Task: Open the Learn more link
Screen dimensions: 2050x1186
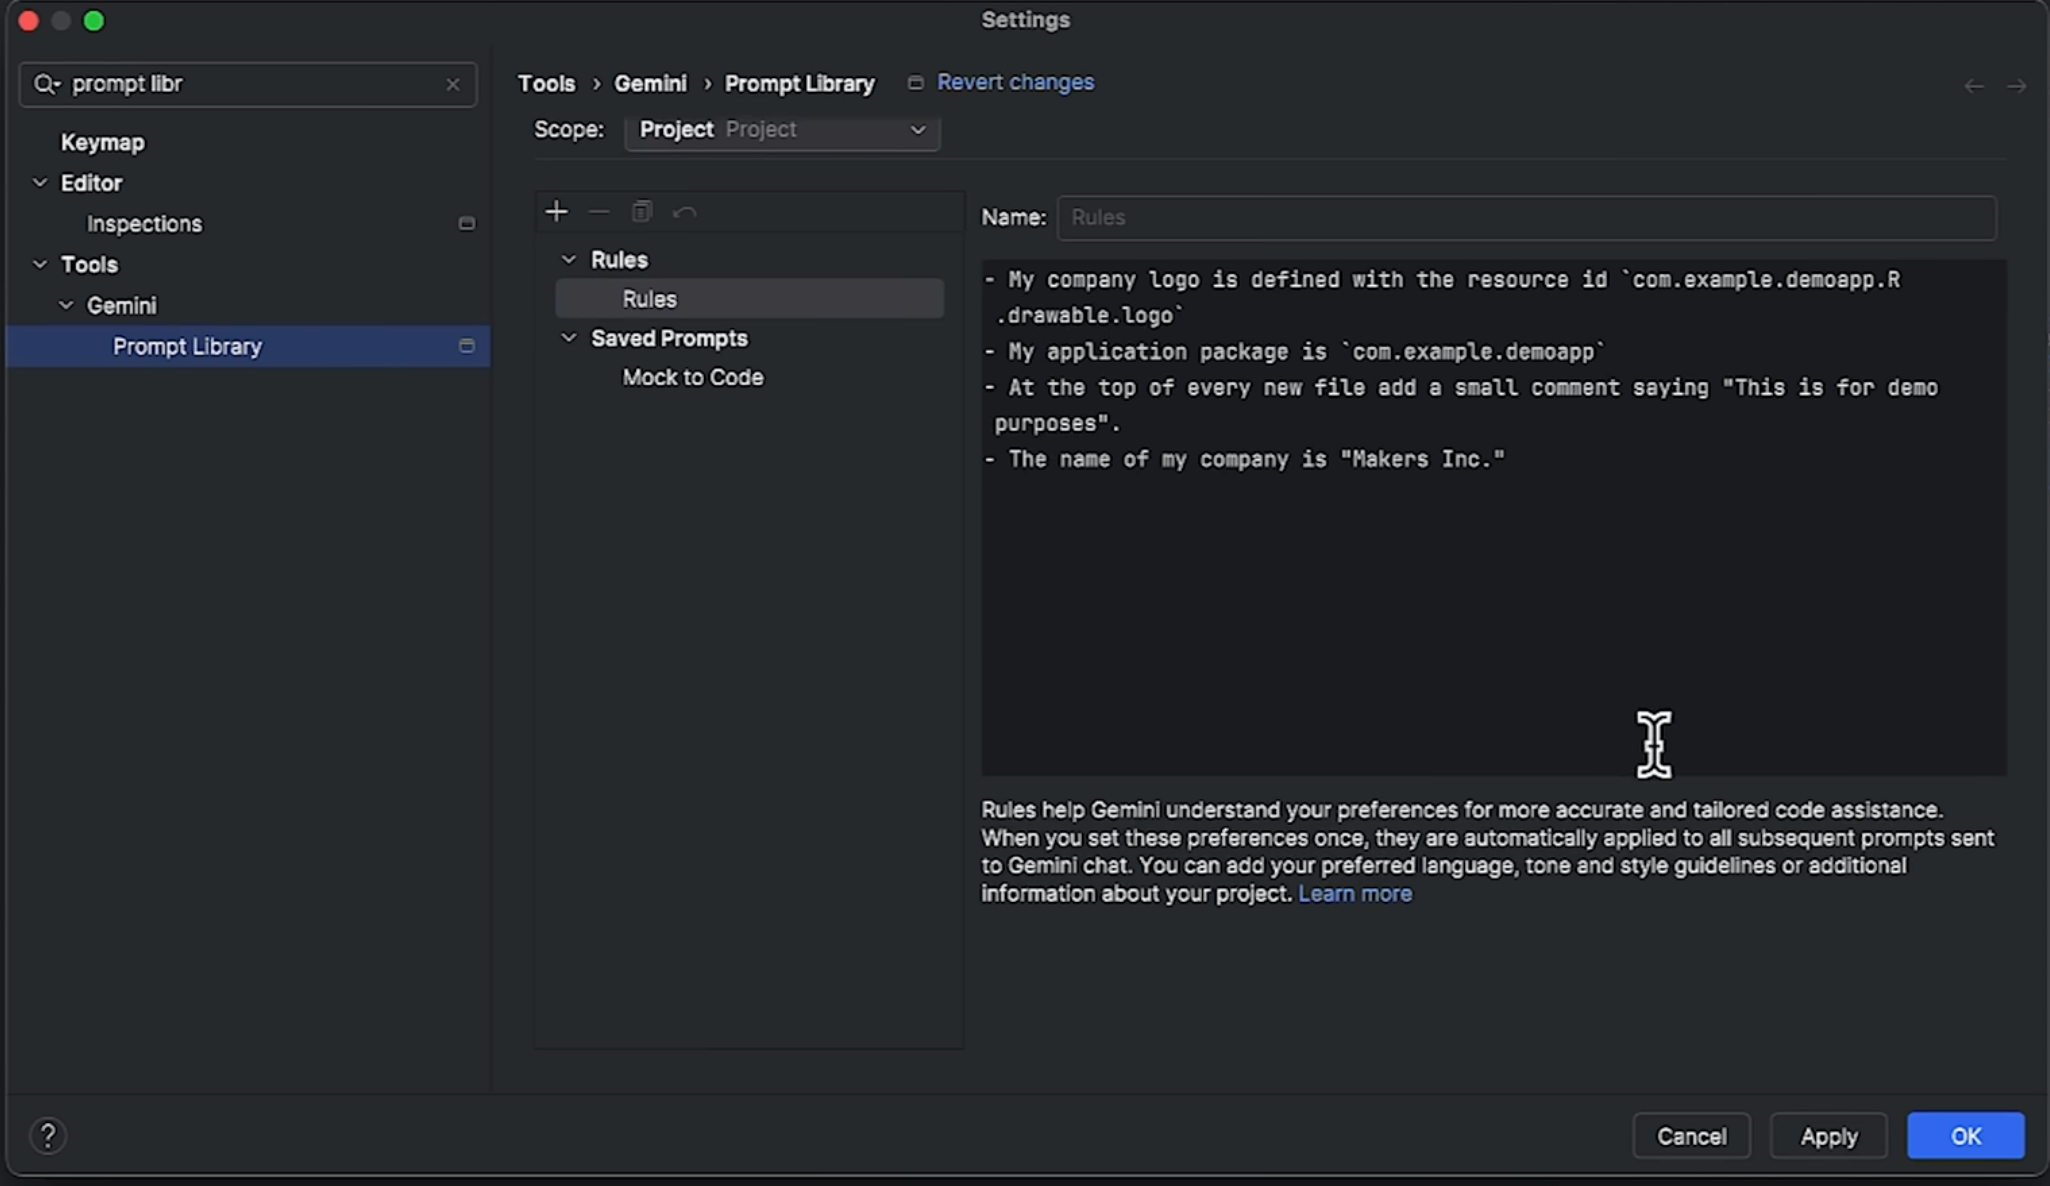Action: click(x=1355, y=893)
